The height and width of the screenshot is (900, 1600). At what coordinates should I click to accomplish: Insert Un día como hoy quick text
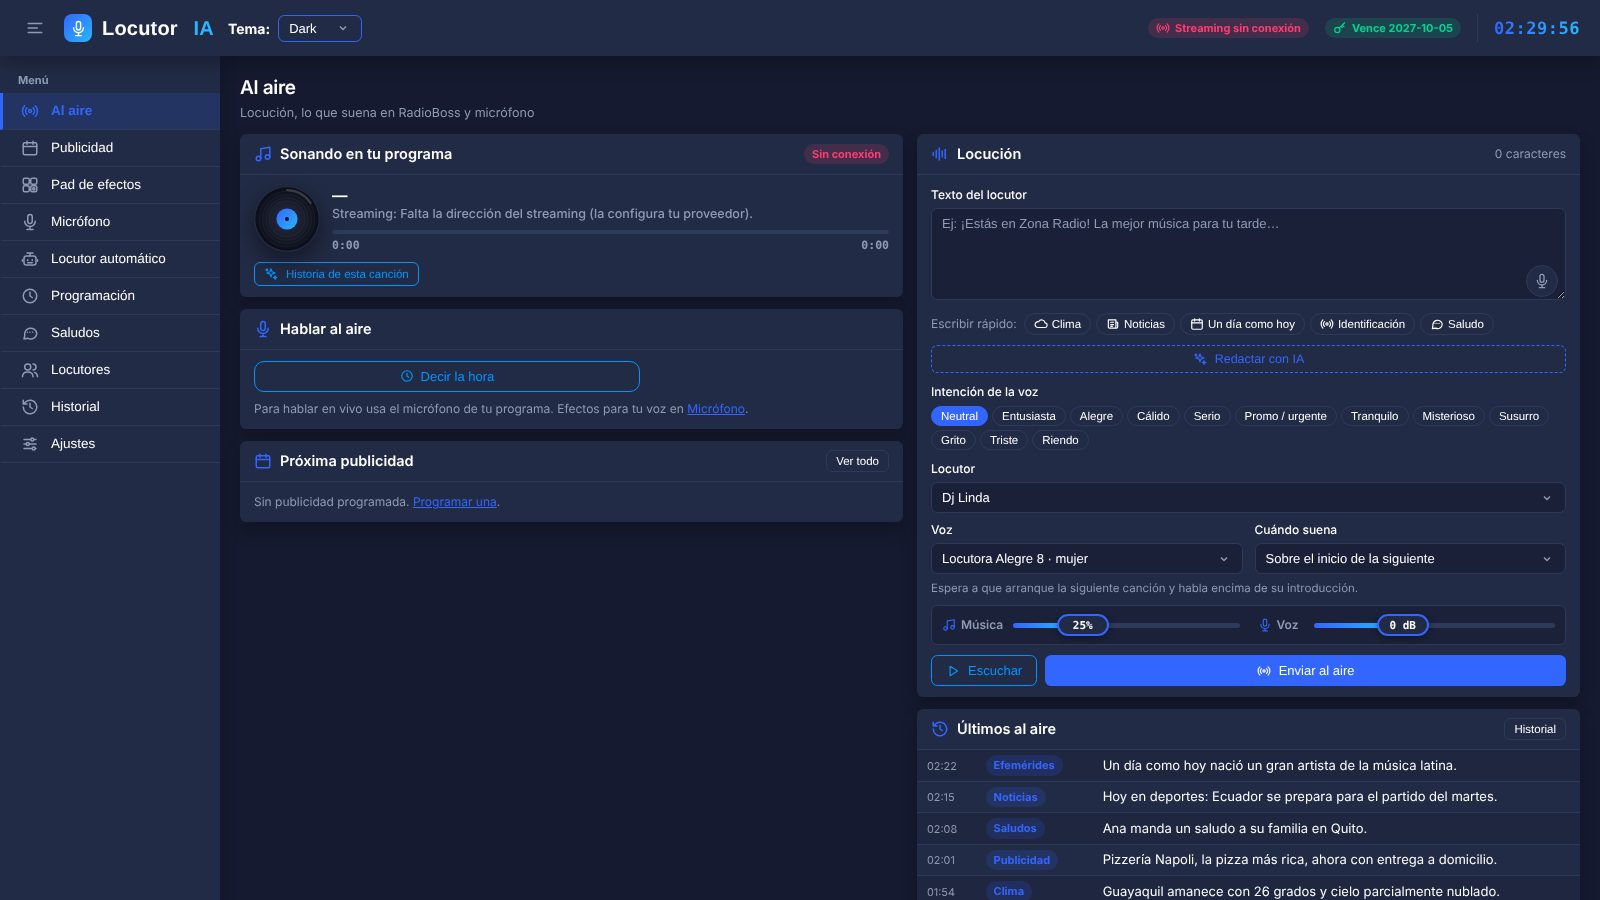click(x=1242, y=324)
